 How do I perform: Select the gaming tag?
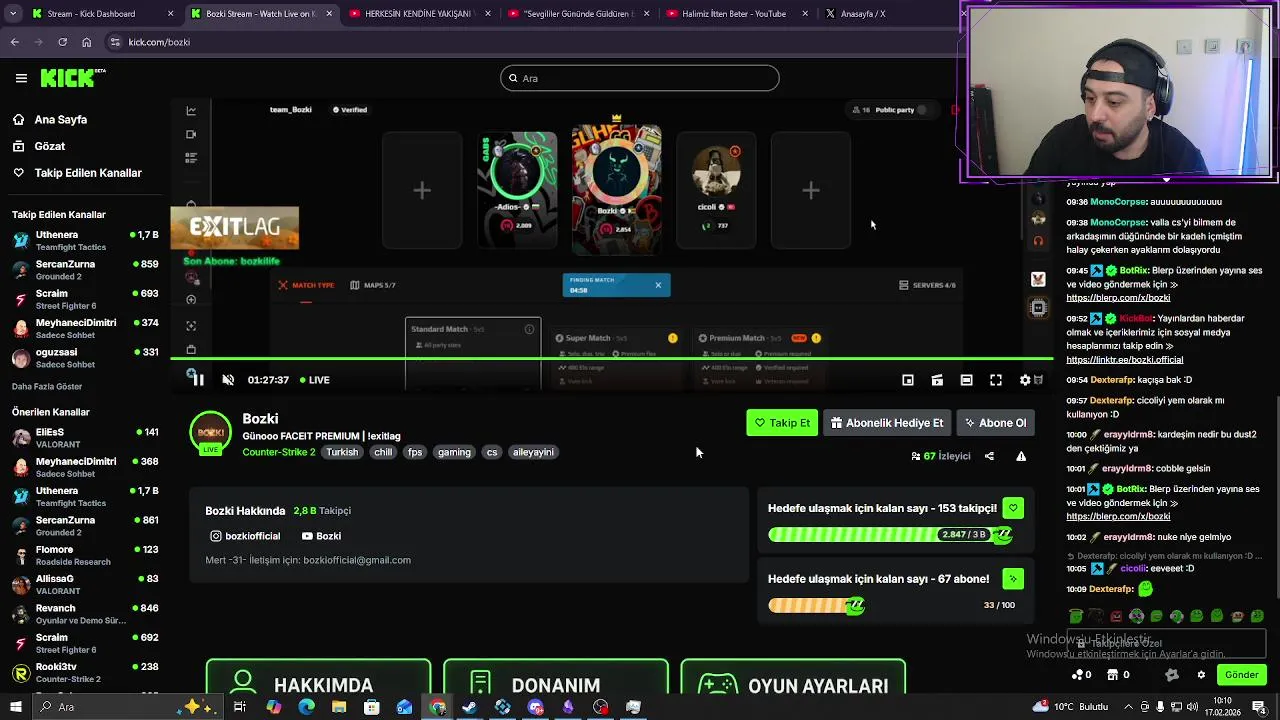pyautogui.click(x=454, y=452)
